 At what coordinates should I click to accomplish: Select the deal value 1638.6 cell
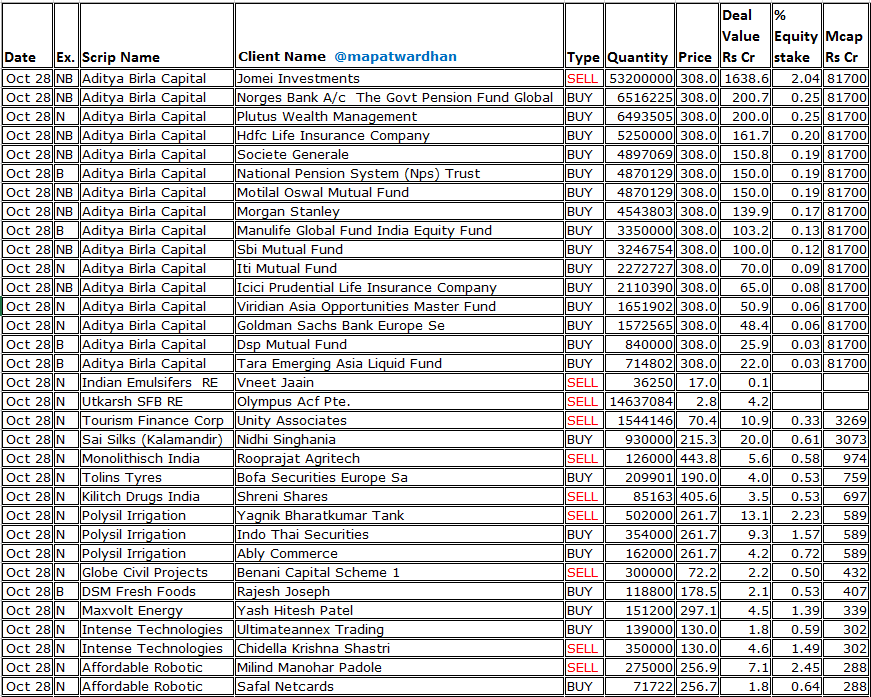click(x=745, y=78)
